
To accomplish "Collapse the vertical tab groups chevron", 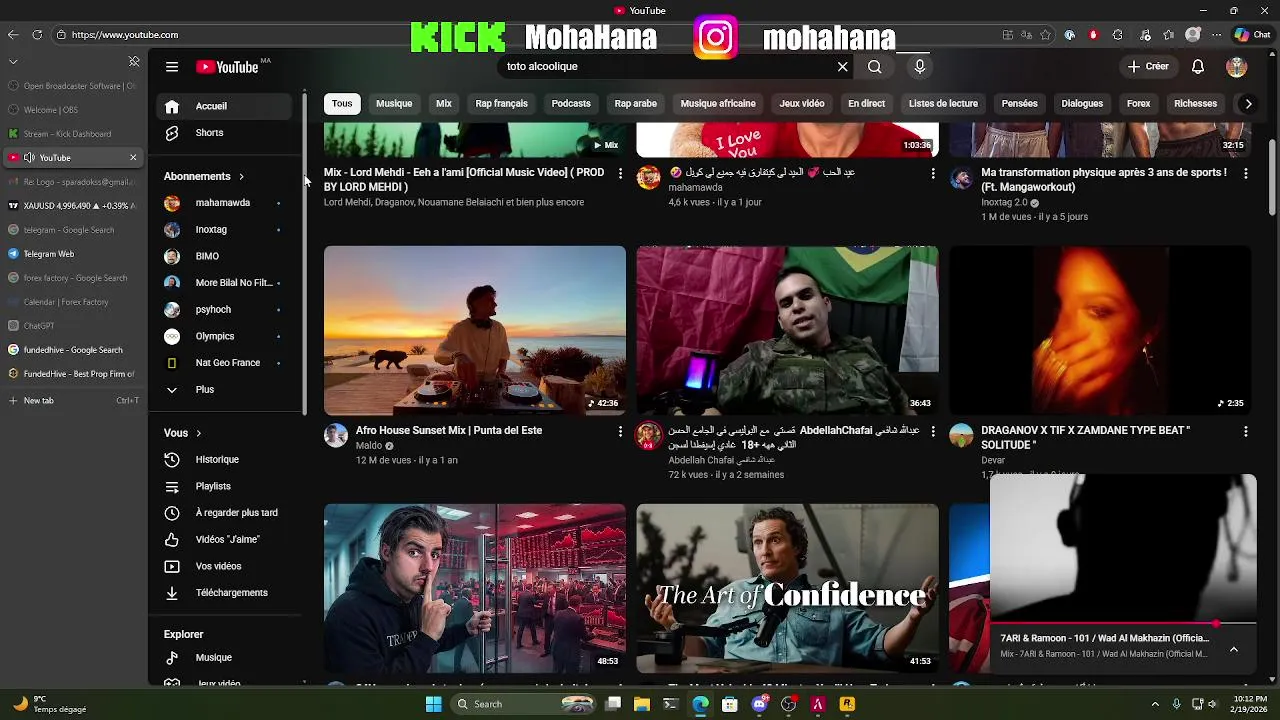I will pos(13,62).
